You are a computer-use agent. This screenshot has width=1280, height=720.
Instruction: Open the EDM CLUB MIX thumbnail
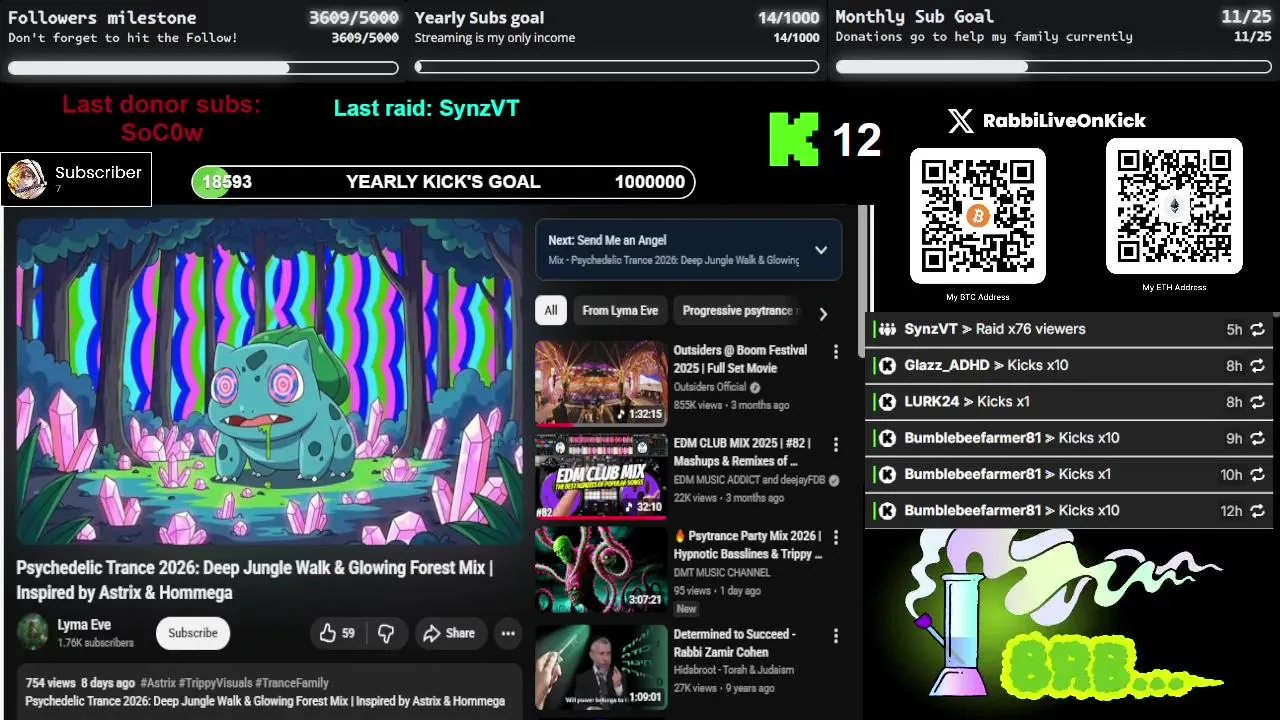pos(601,476)
